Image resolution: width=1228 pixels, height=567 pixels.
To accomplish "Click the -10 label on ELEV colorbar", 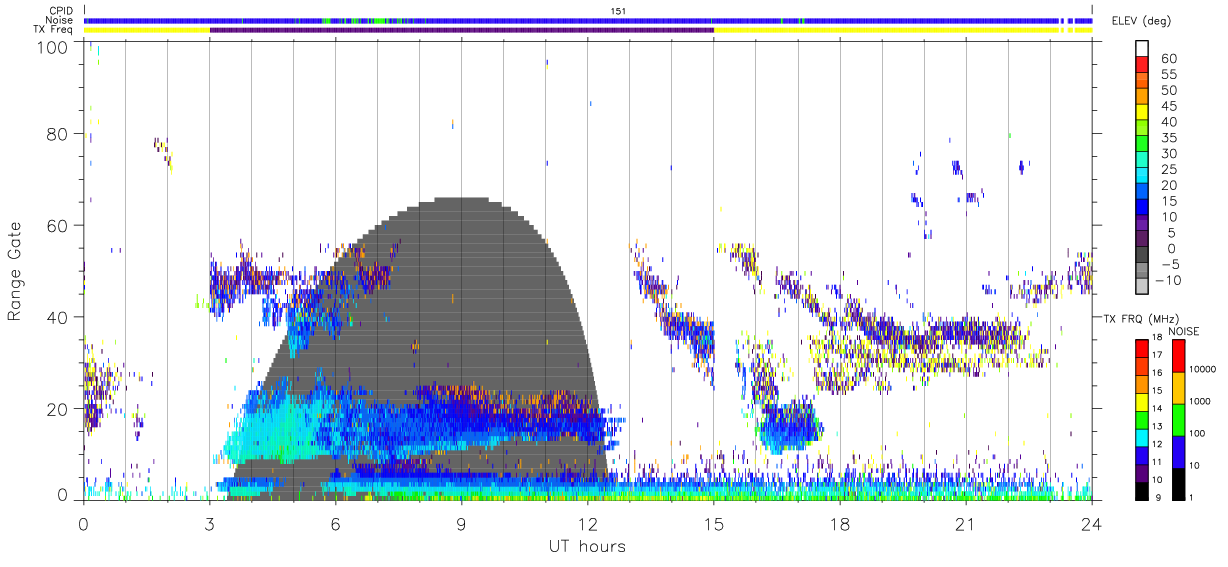I will coord(1168,281).
